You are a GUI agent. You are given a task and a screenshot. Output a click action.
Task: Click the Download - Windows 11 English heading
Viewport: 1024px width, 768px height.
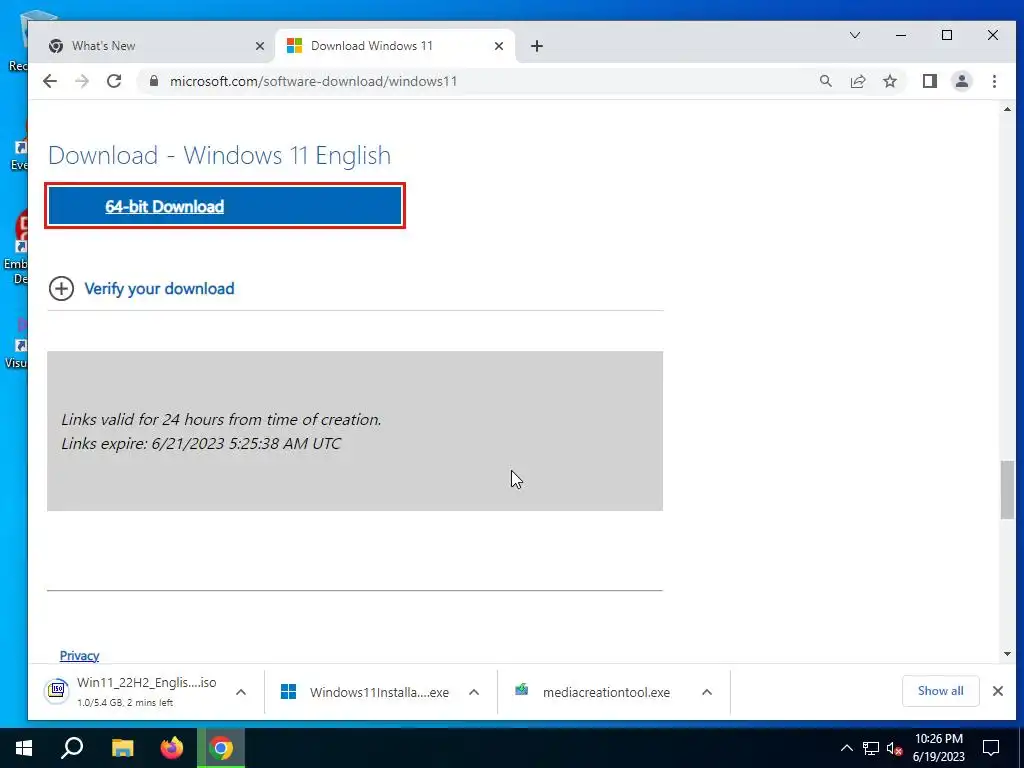(x=219, y=155)
